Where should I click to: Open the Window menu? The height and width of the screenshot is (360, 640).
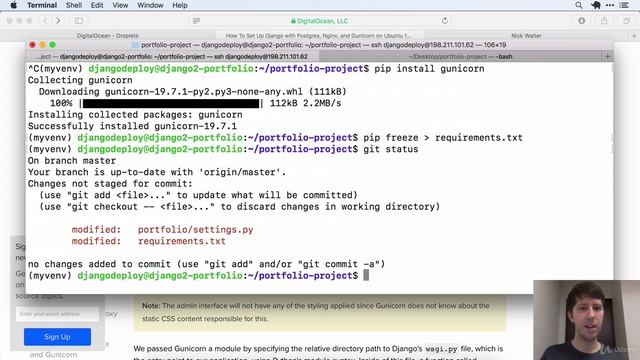tap(150, 5)
